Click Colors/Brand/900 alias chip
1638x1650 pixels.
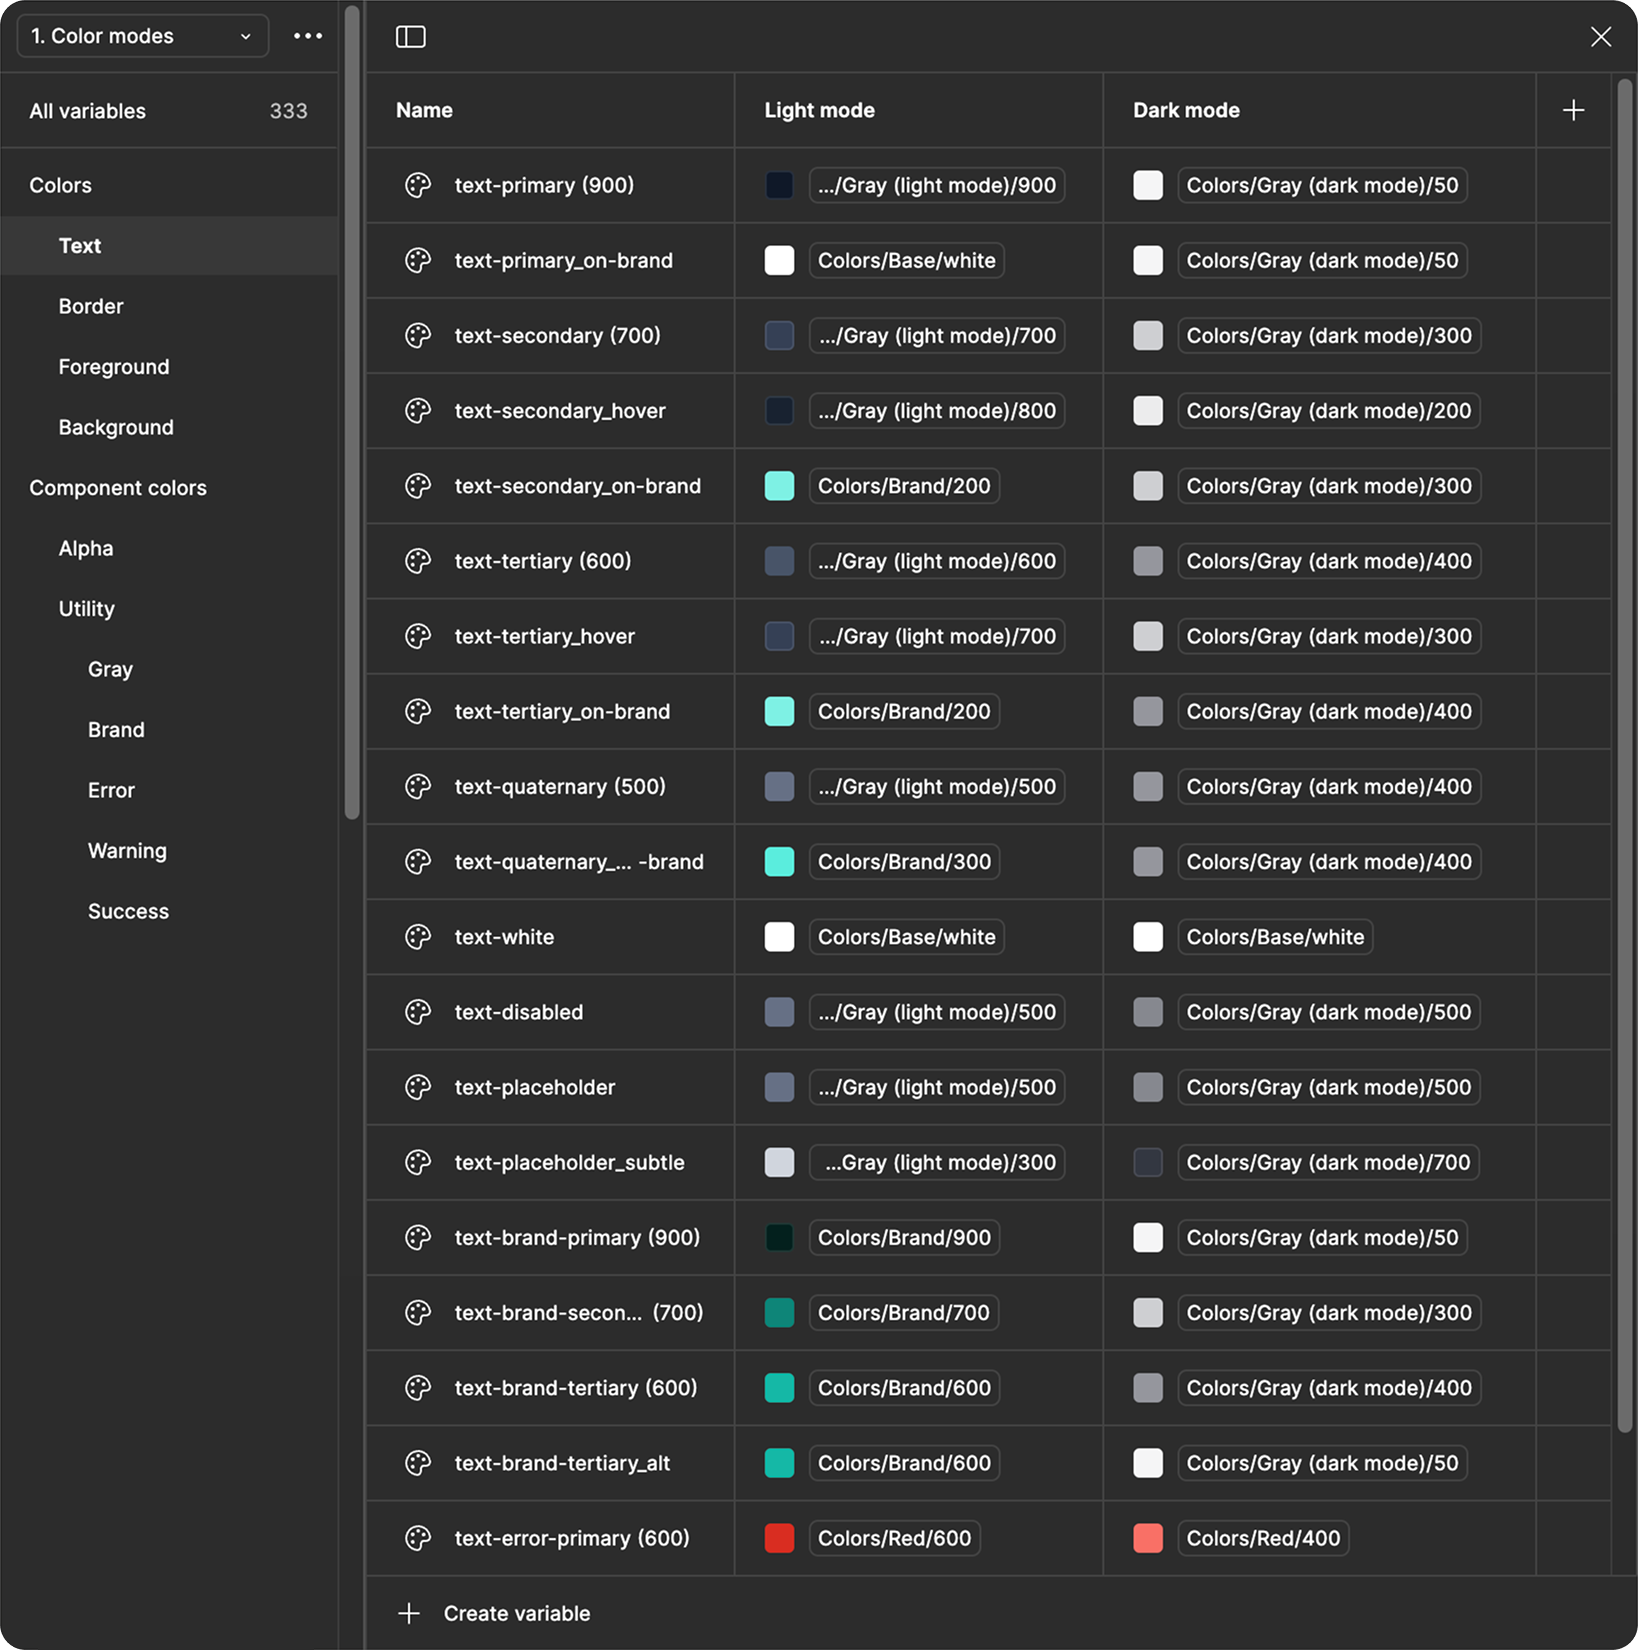(904, 1237)
